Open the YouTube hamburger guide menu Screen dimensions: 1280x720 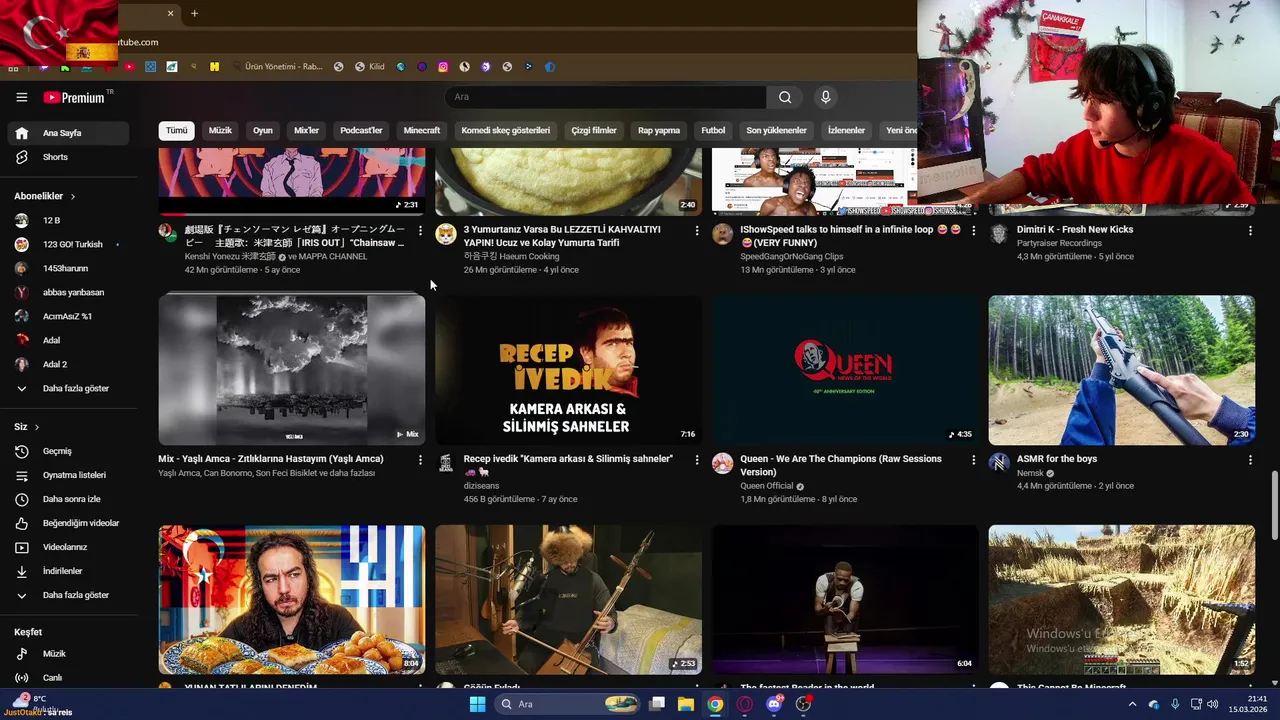coord(21,97)
